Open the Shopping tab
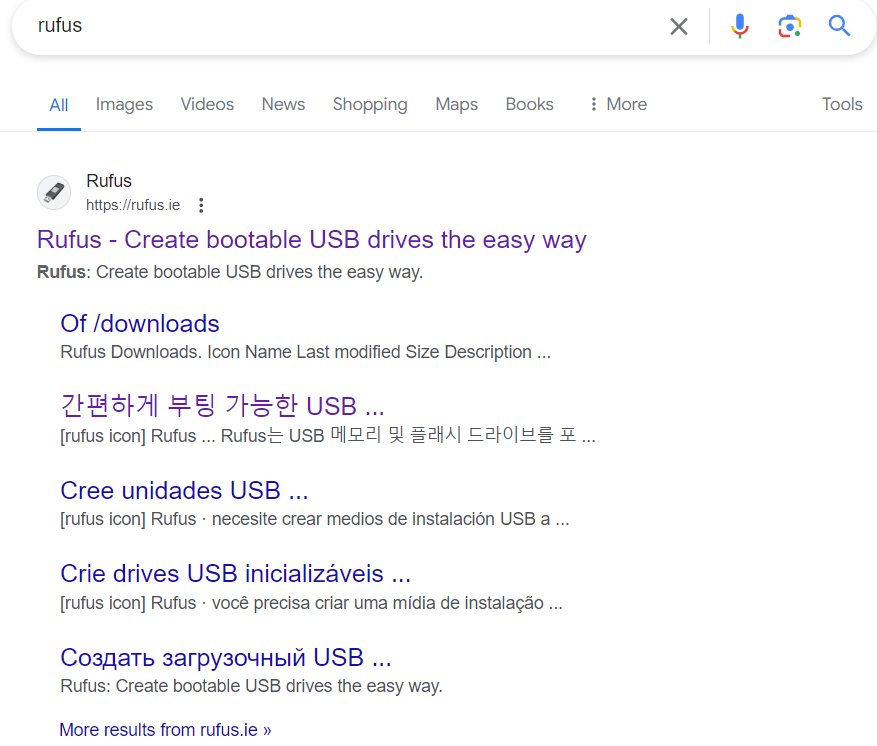Viewport: 877px width, 746px height. tap(370, 105)
